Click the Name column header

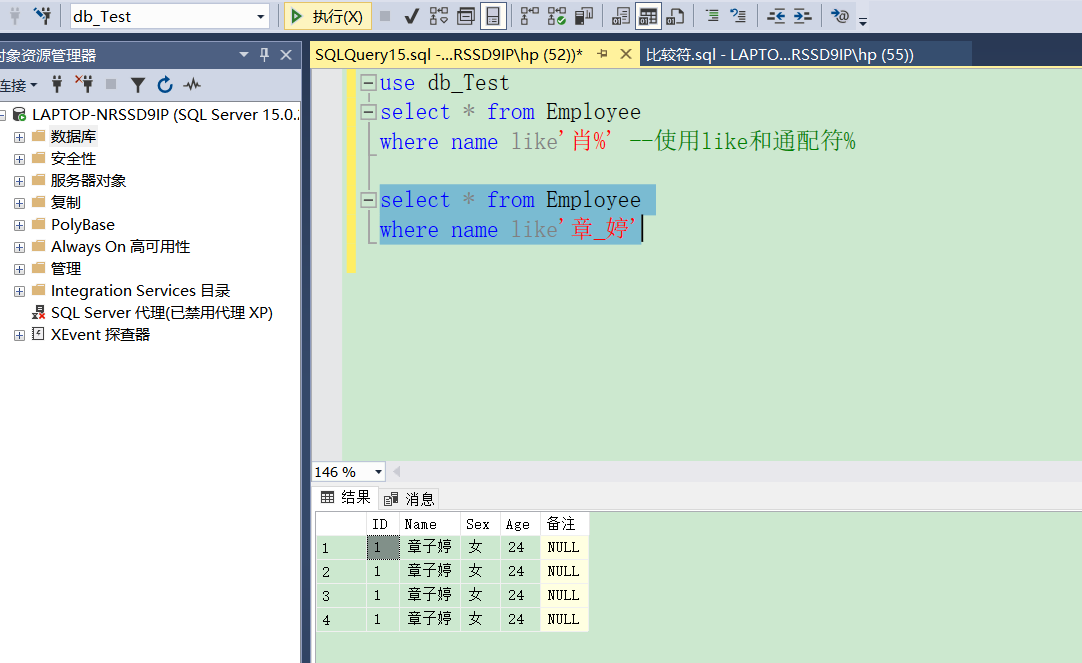[429, 524]
